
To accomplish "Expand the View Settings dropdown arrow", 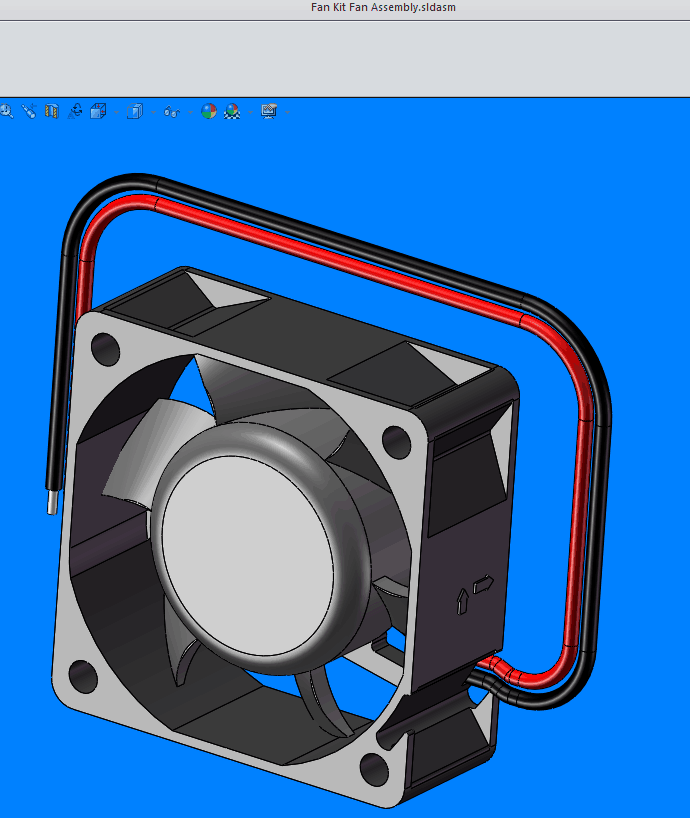I will tap(287, 112).
